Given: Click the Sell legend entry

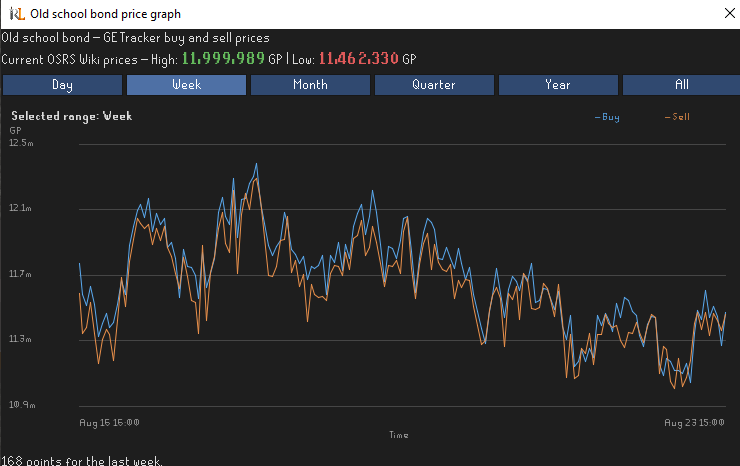Looking at the screenshot, I should [x=677, y=116].
